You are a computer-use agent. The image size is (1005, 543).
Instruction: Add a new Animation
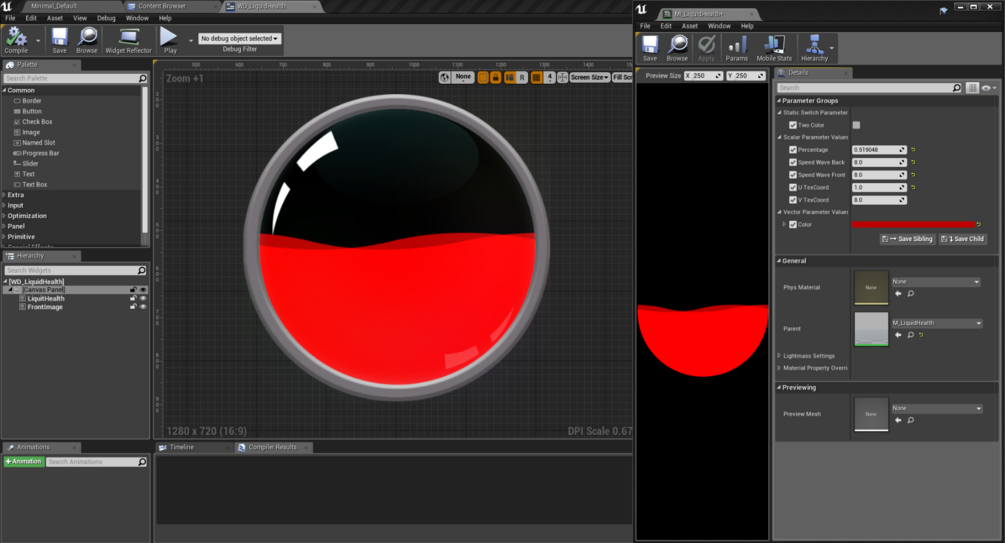click(24, 462)
